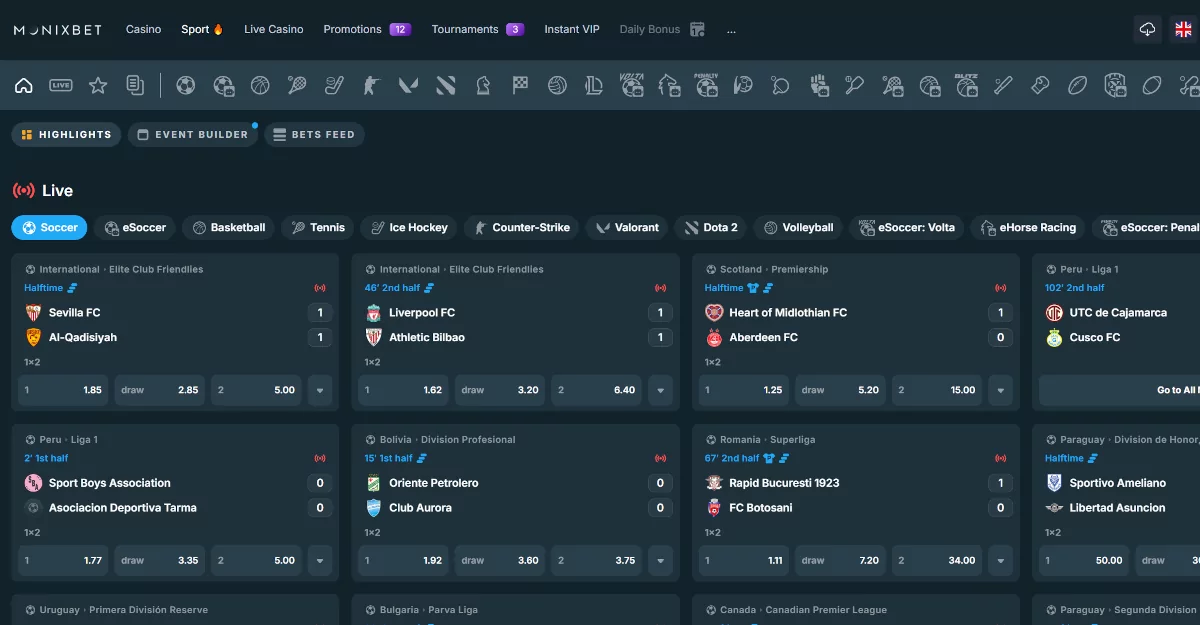Viewport: 1200px width, 625px height.
Task: Switch to the Event Builder tab
Action: [x=192, y=134]
